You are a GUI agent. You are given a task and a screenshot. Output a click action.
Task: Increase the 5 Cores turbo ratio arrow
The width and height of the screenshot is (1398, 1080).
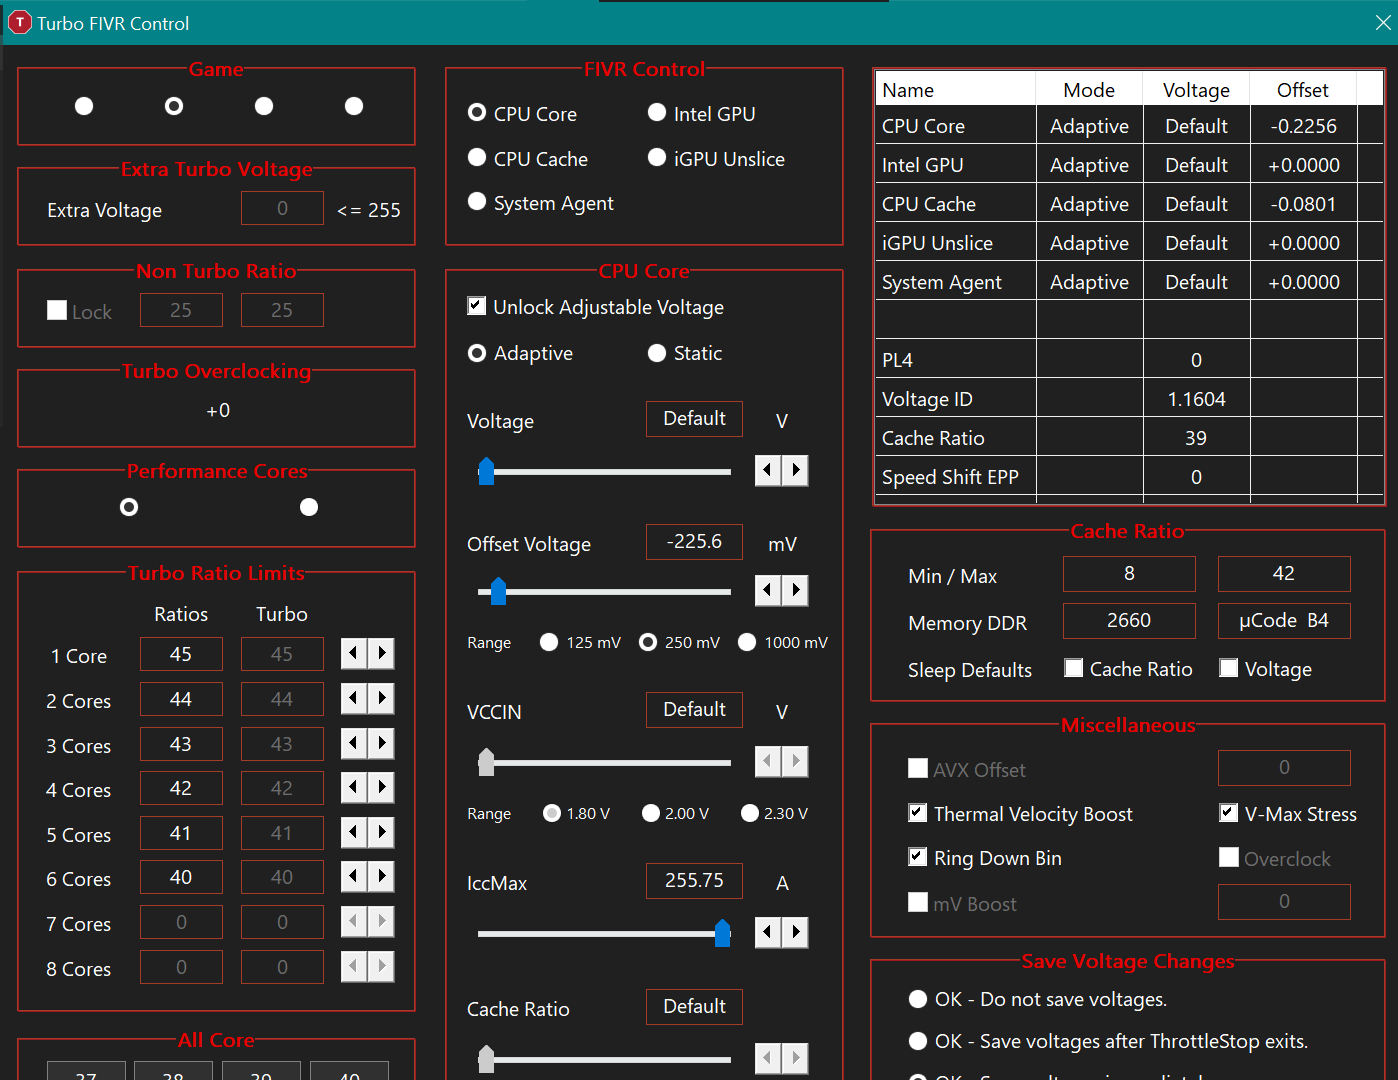[x=381, y=832]
